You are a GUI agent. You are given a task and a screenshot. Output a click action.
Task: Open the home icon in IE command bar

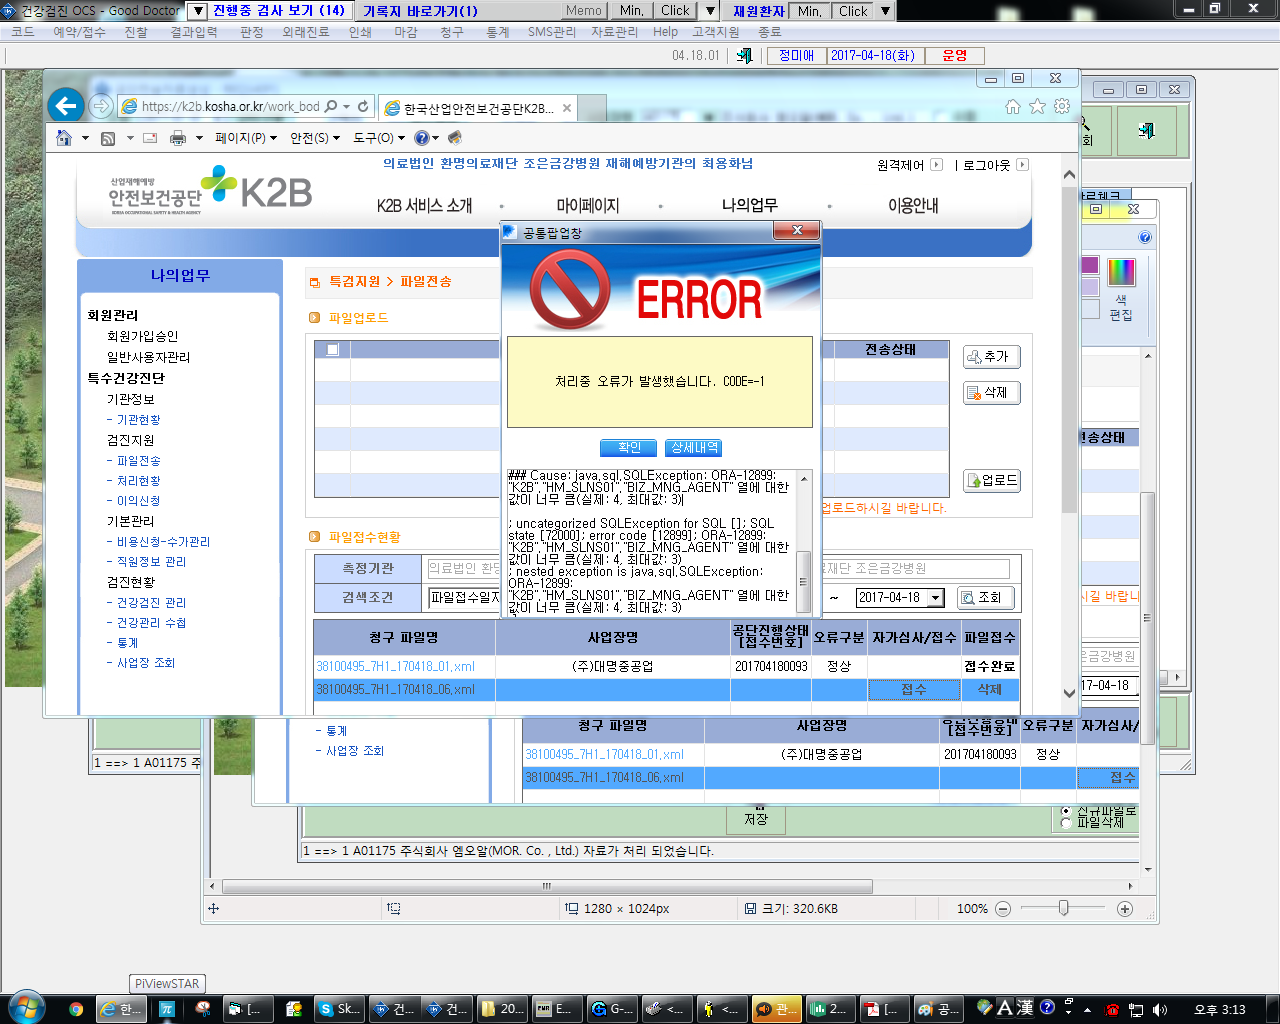64,138
